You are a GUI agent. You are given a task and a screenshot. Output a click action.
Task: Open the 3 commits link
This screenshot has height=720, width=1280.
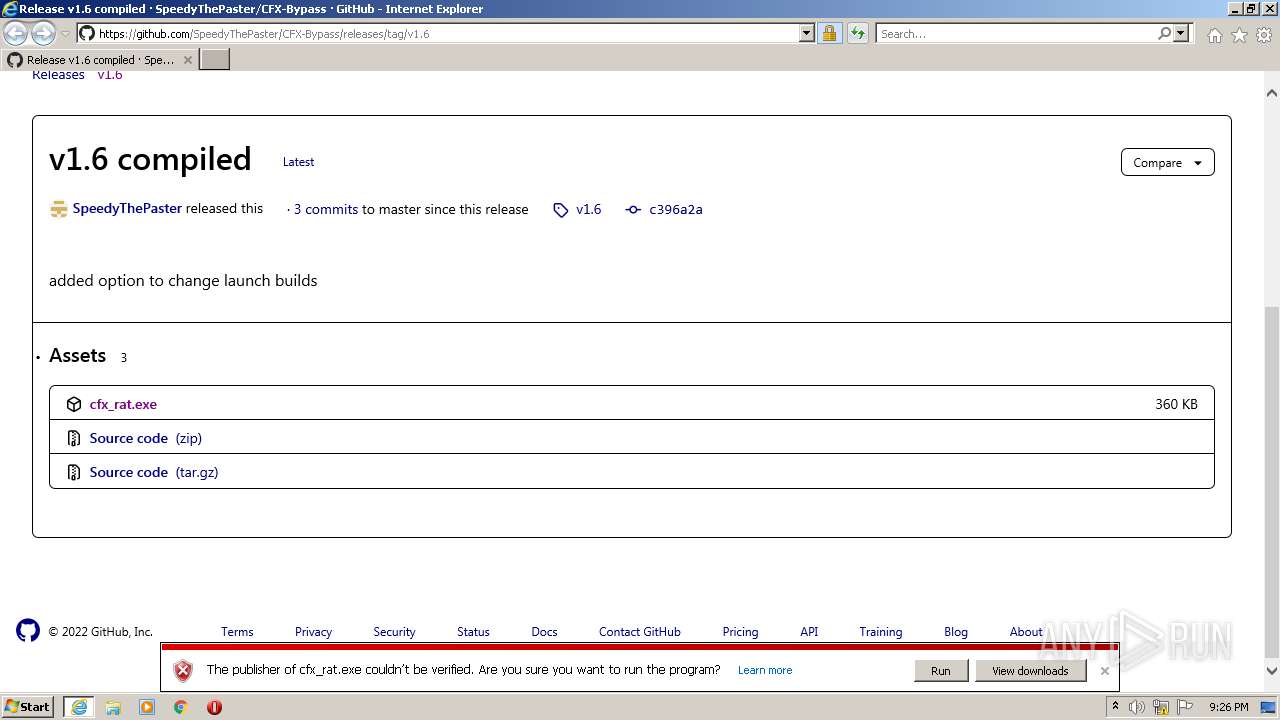click(x=326, y=209)
